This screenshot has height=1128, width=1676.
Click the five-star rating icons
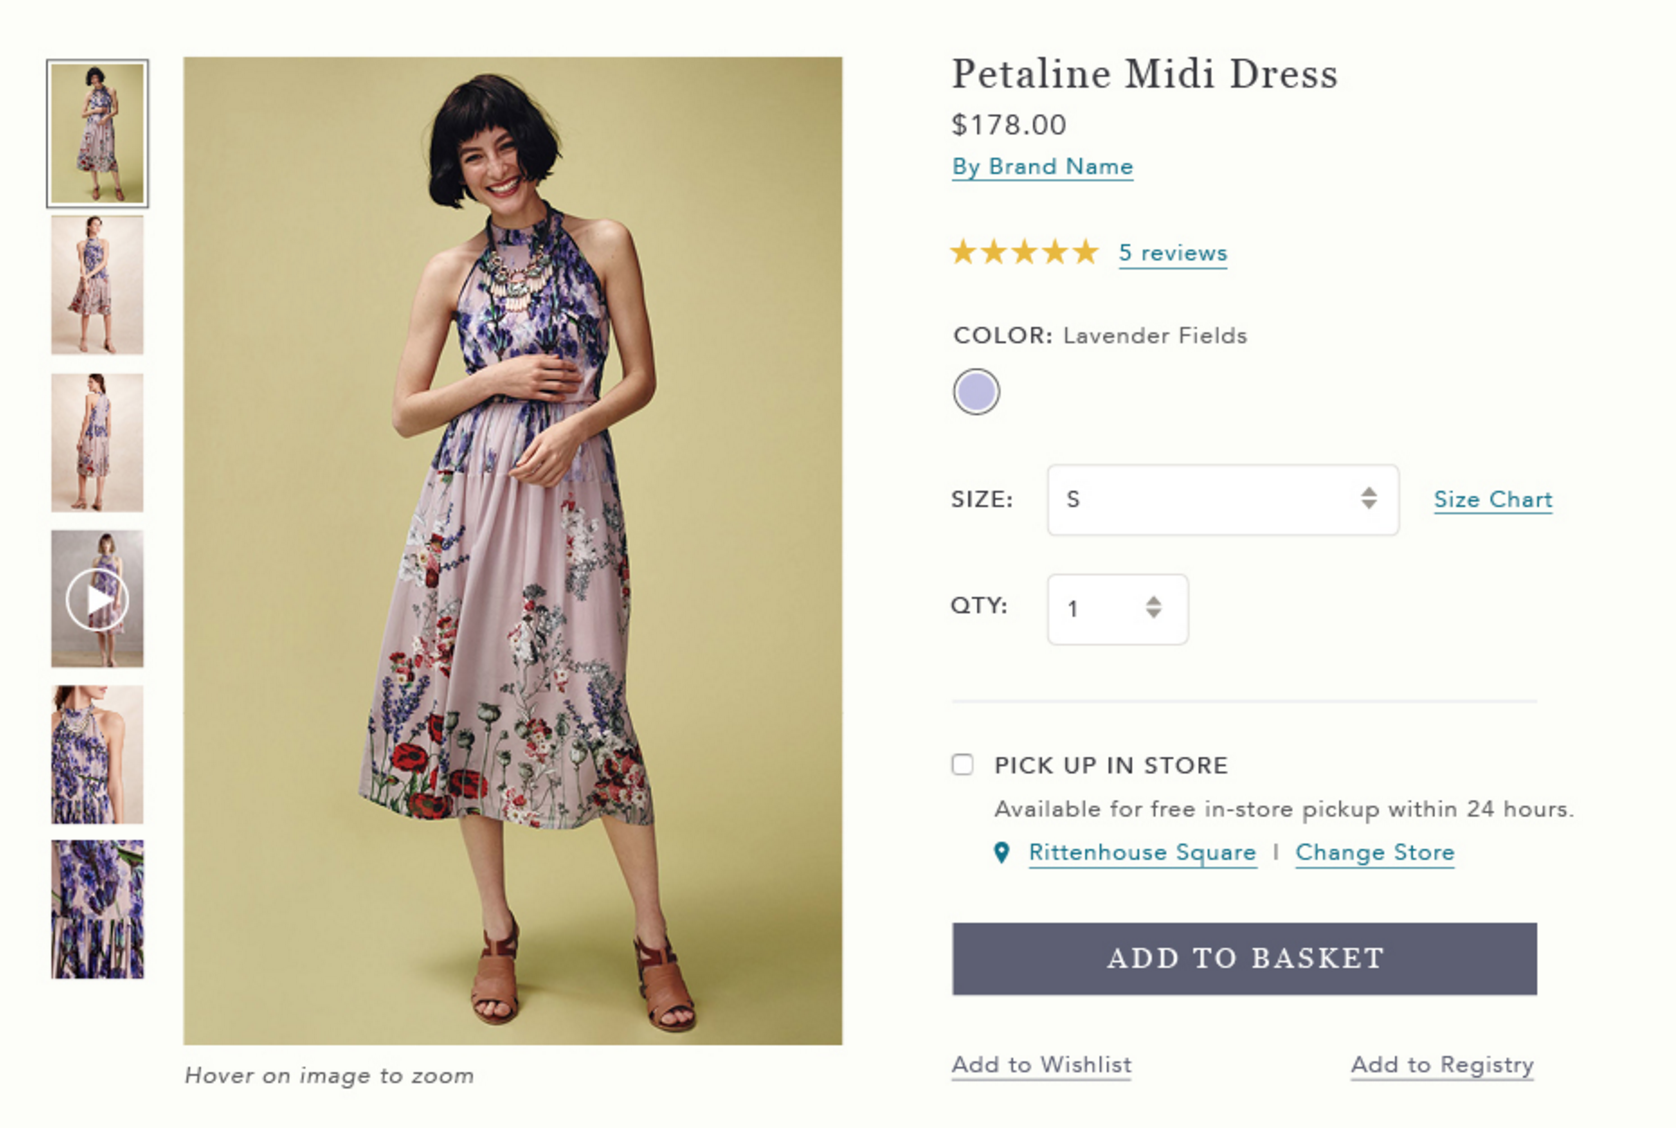pos(1024,252)
